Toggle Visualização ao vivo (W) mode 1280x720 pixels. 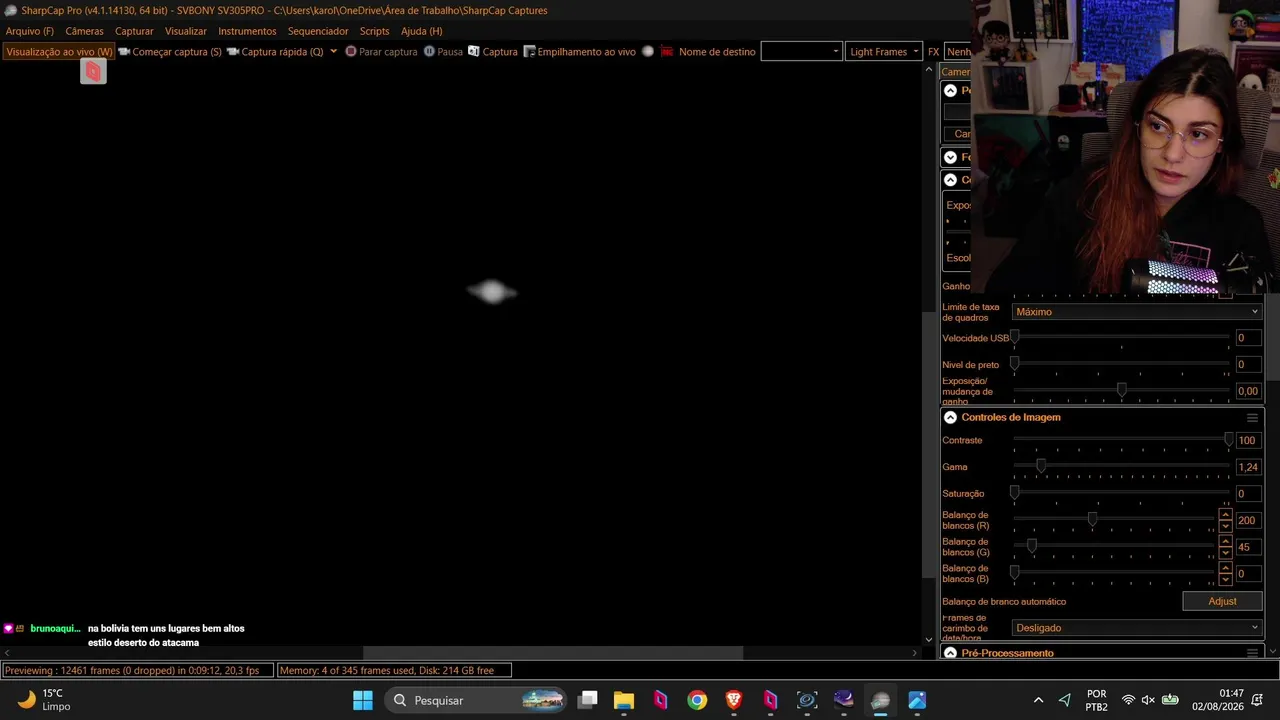(59, 51)
